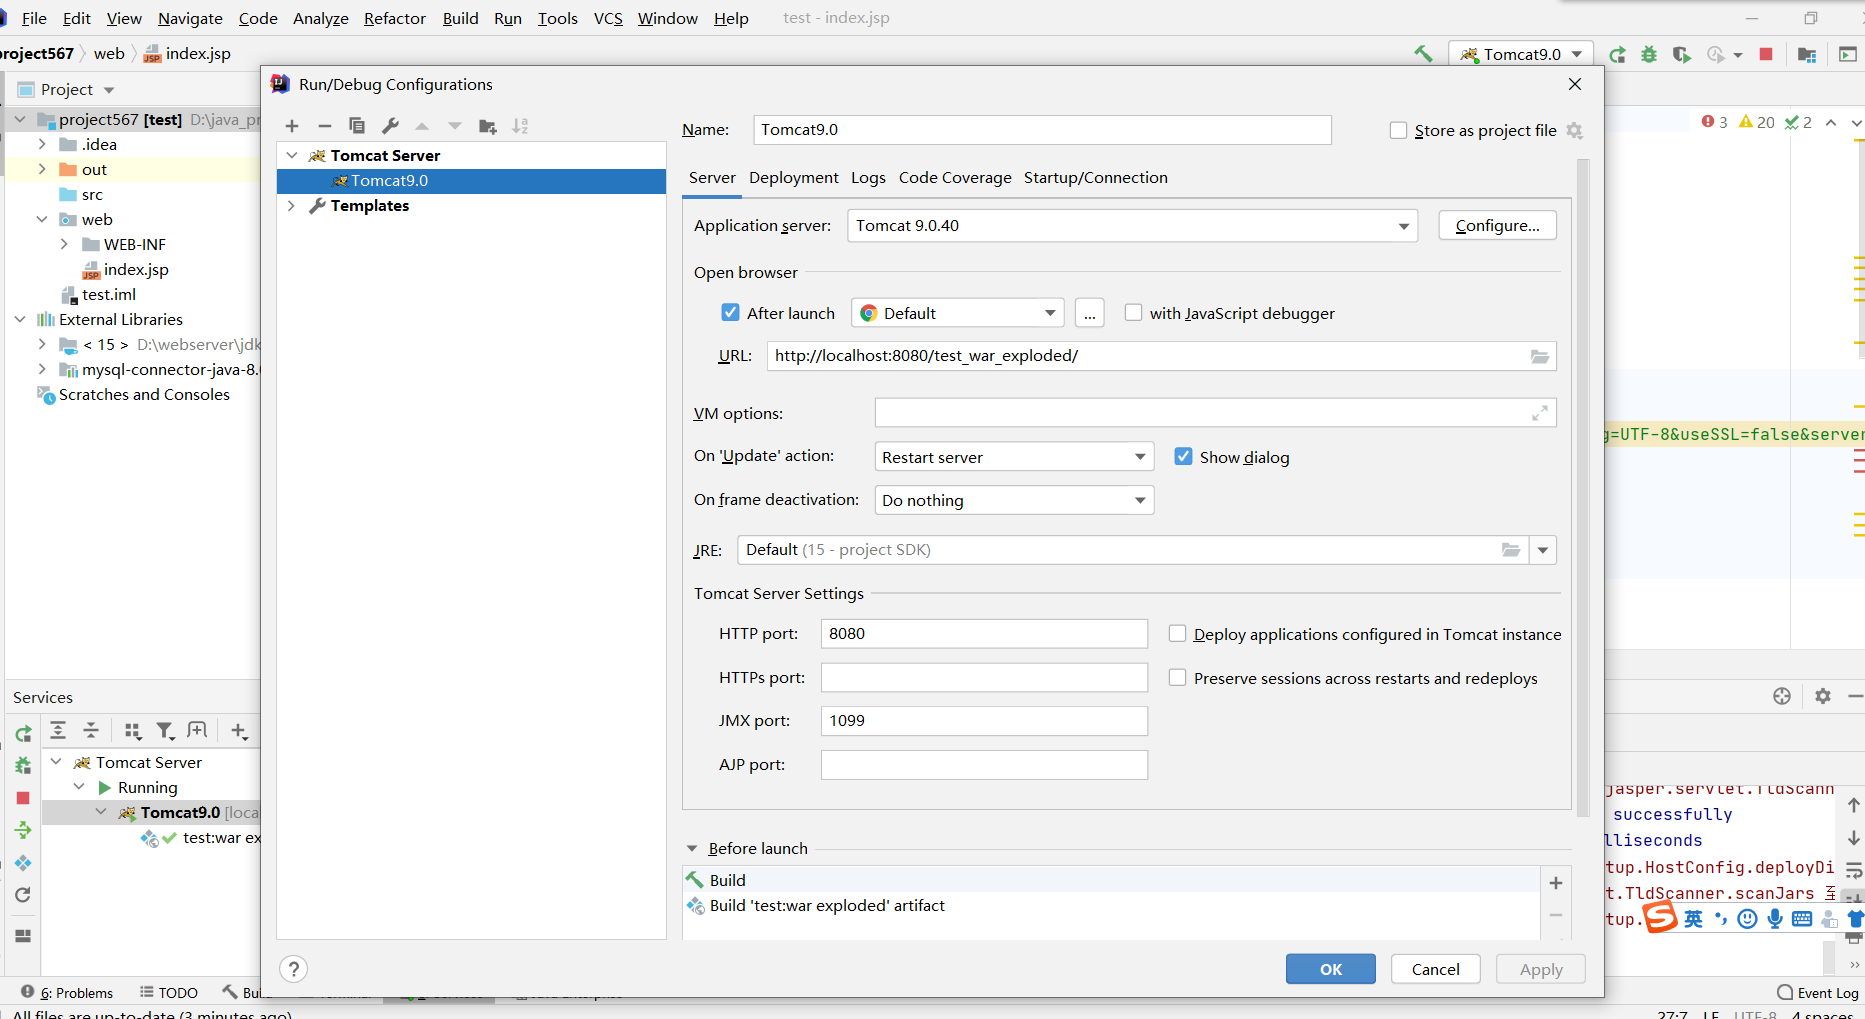Screen dimensions: 1865x1019
Task: Rerun service icon in Services panel
Action: (23, 734)
